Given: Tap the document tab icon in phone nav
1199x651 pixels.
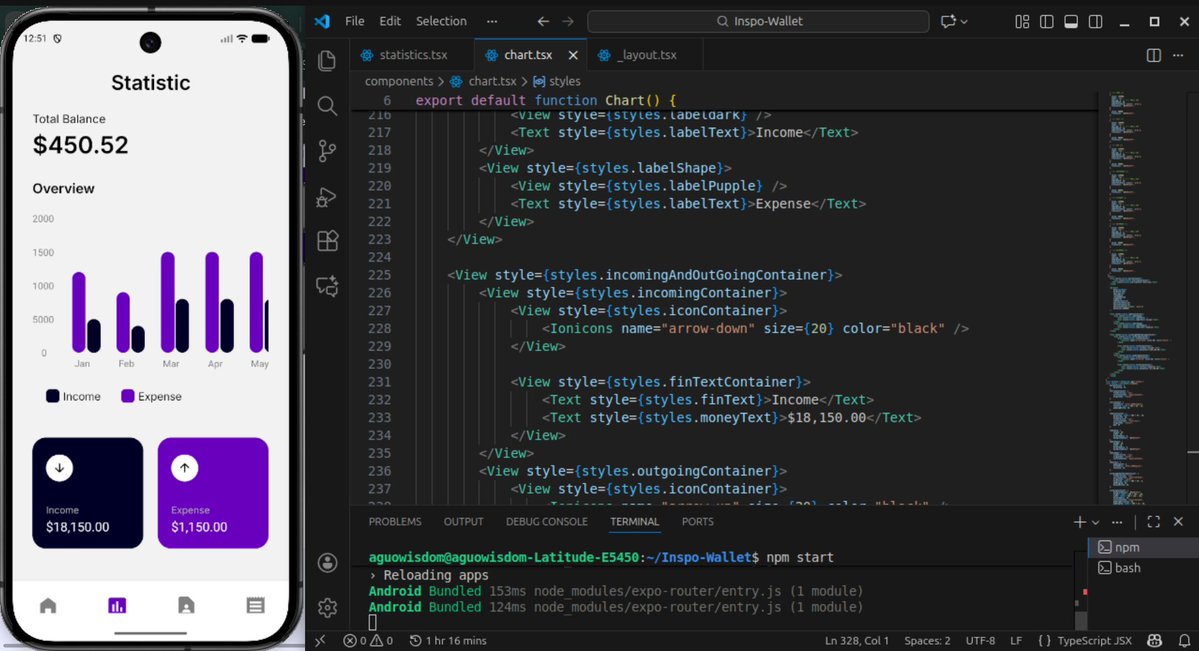Looking at the screenshot, I should (186, 606).
